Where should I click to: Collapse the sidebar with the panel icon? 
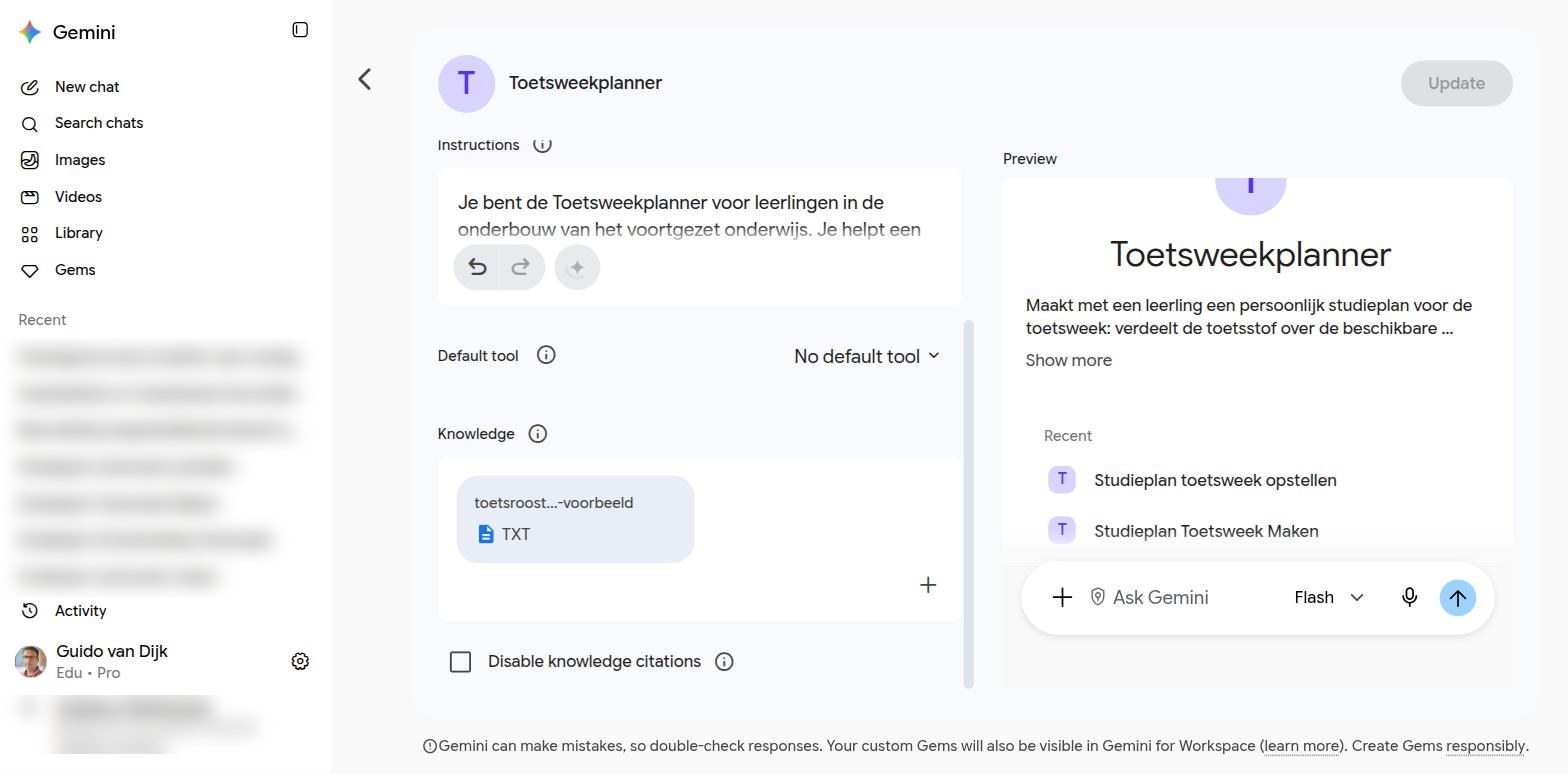pos(300,30)
